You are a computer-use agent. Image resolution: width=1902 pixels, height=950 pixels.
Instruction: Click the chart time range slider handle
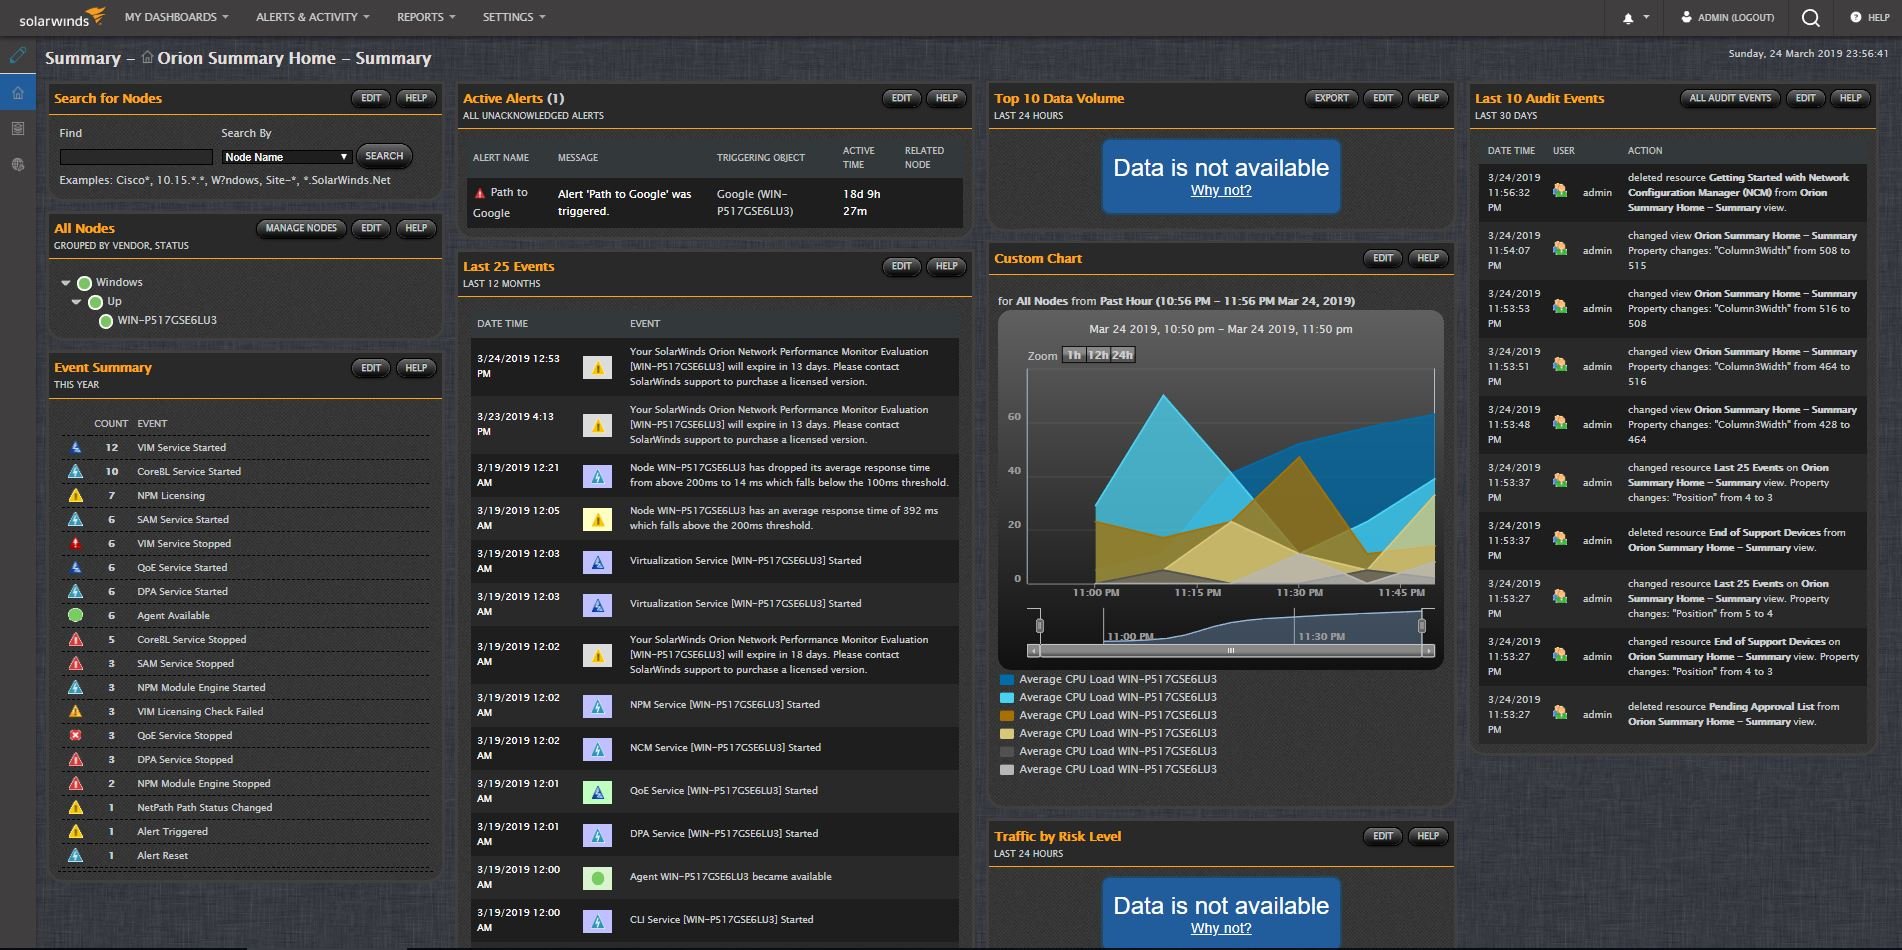(x=1231, y=650)
